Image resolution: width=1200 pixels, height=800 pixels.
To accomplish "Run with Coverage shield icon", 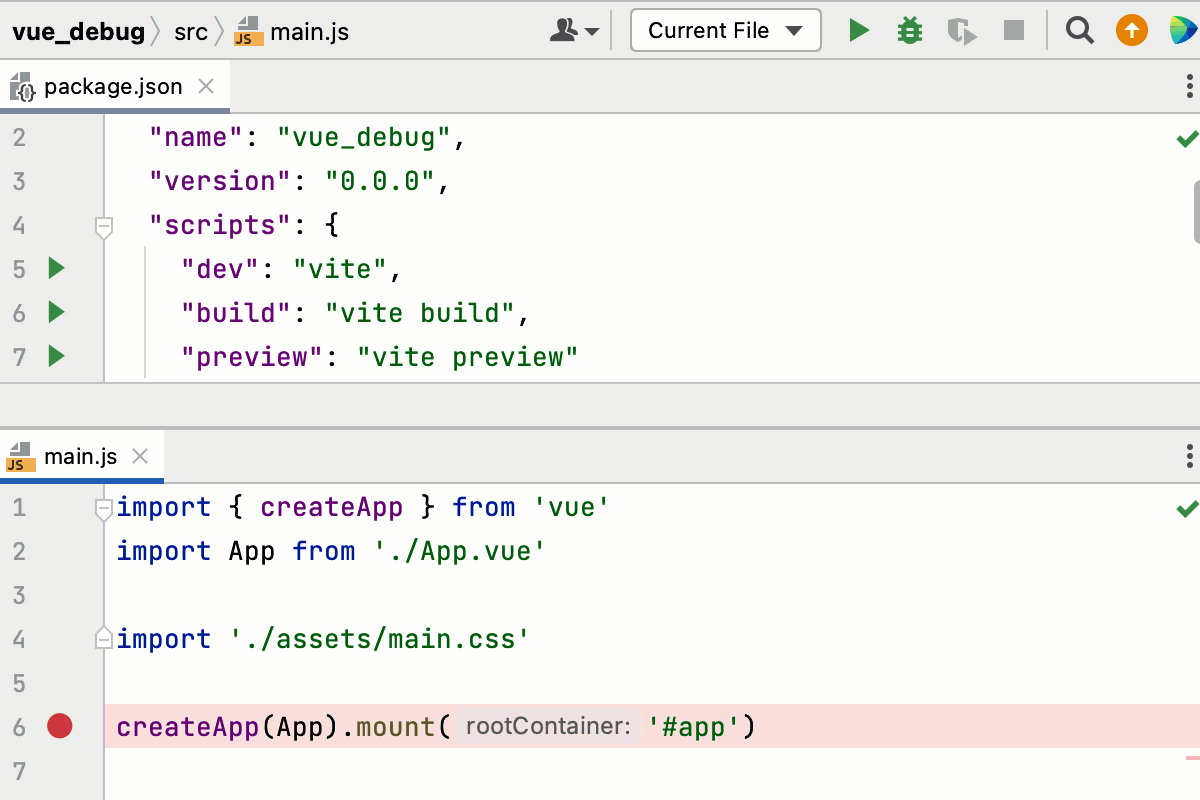I will [x=961, y=31].
